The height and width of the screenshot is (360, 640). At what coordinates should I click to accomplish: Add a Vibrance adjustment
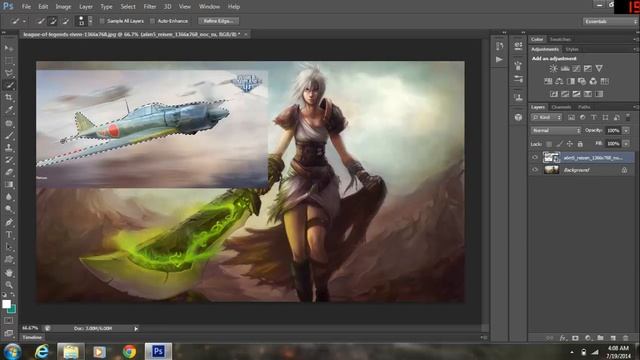click(599, 69)
